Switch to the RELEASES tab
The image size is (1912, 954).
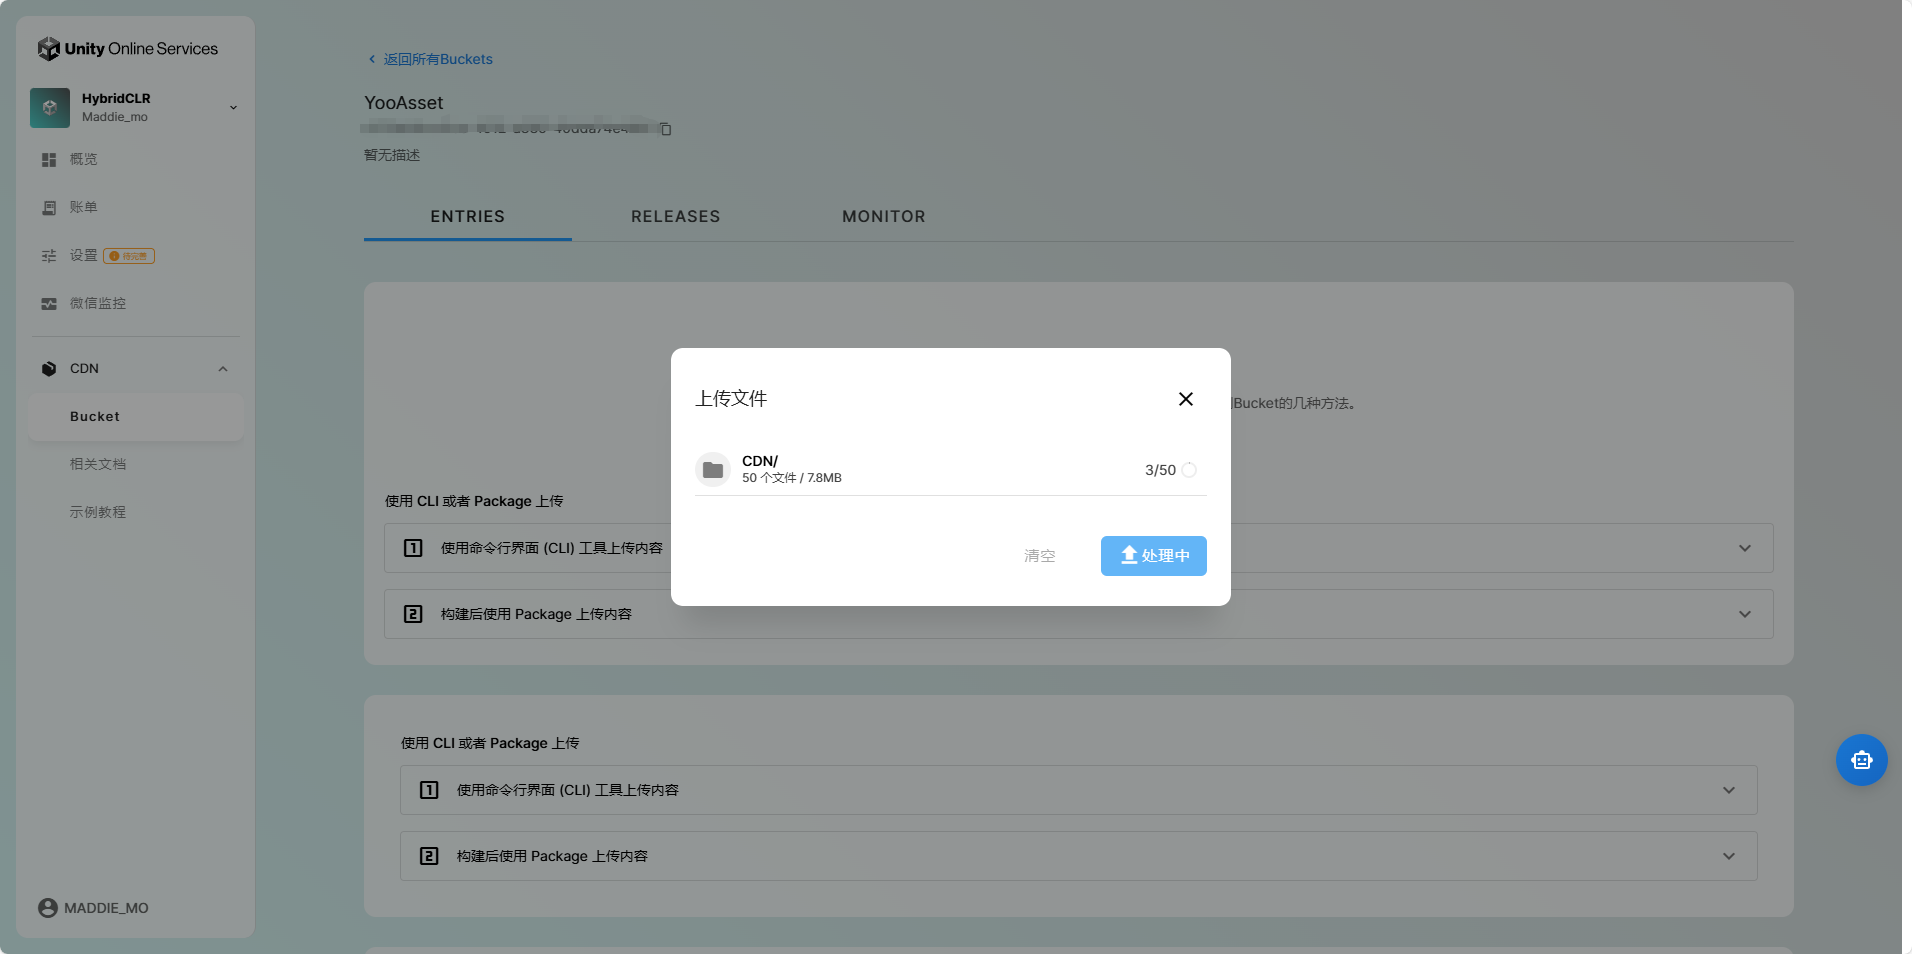coord(676,216)
